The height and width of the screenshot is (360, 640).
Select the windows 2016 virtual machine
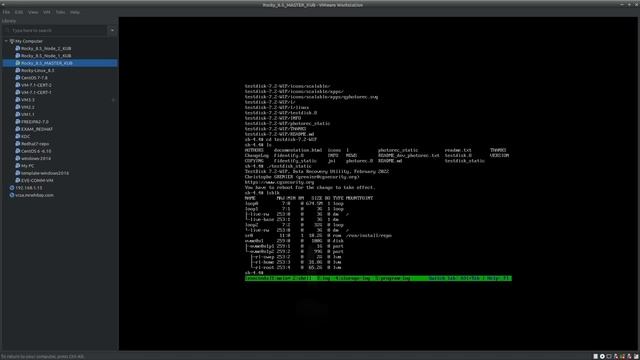click(x=36, y=158)
